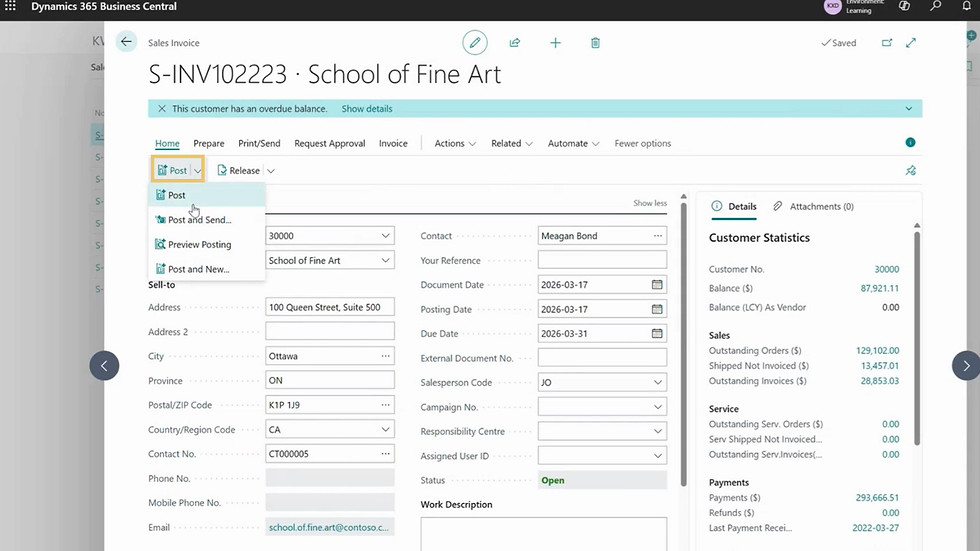Open the Customer Name dropdown arrow
This screenshot has height=551, width=980.
385,260
